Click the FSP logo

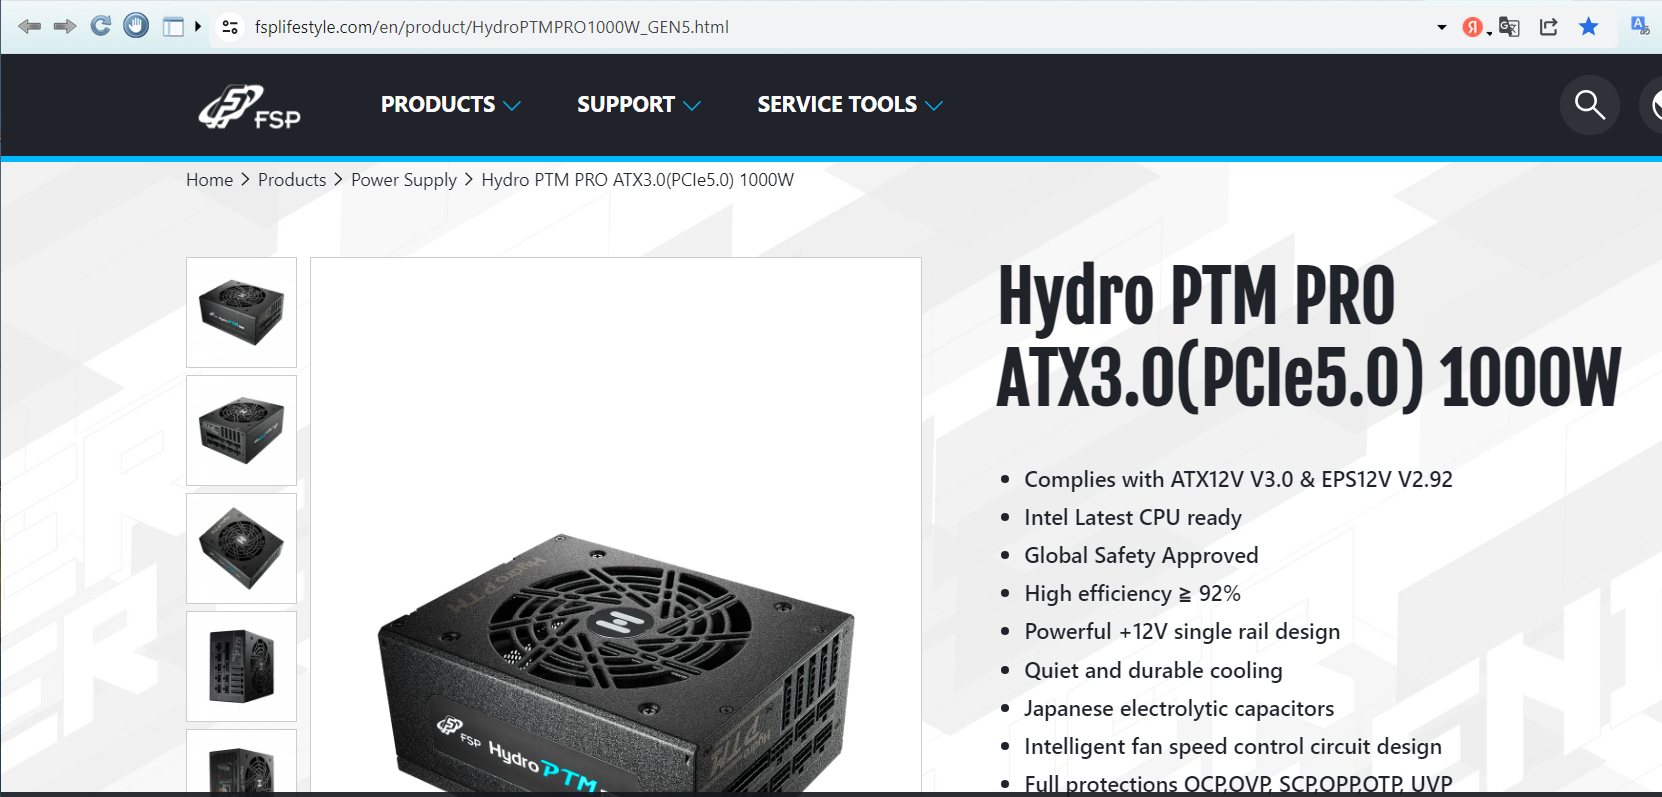tap(249, 107)
